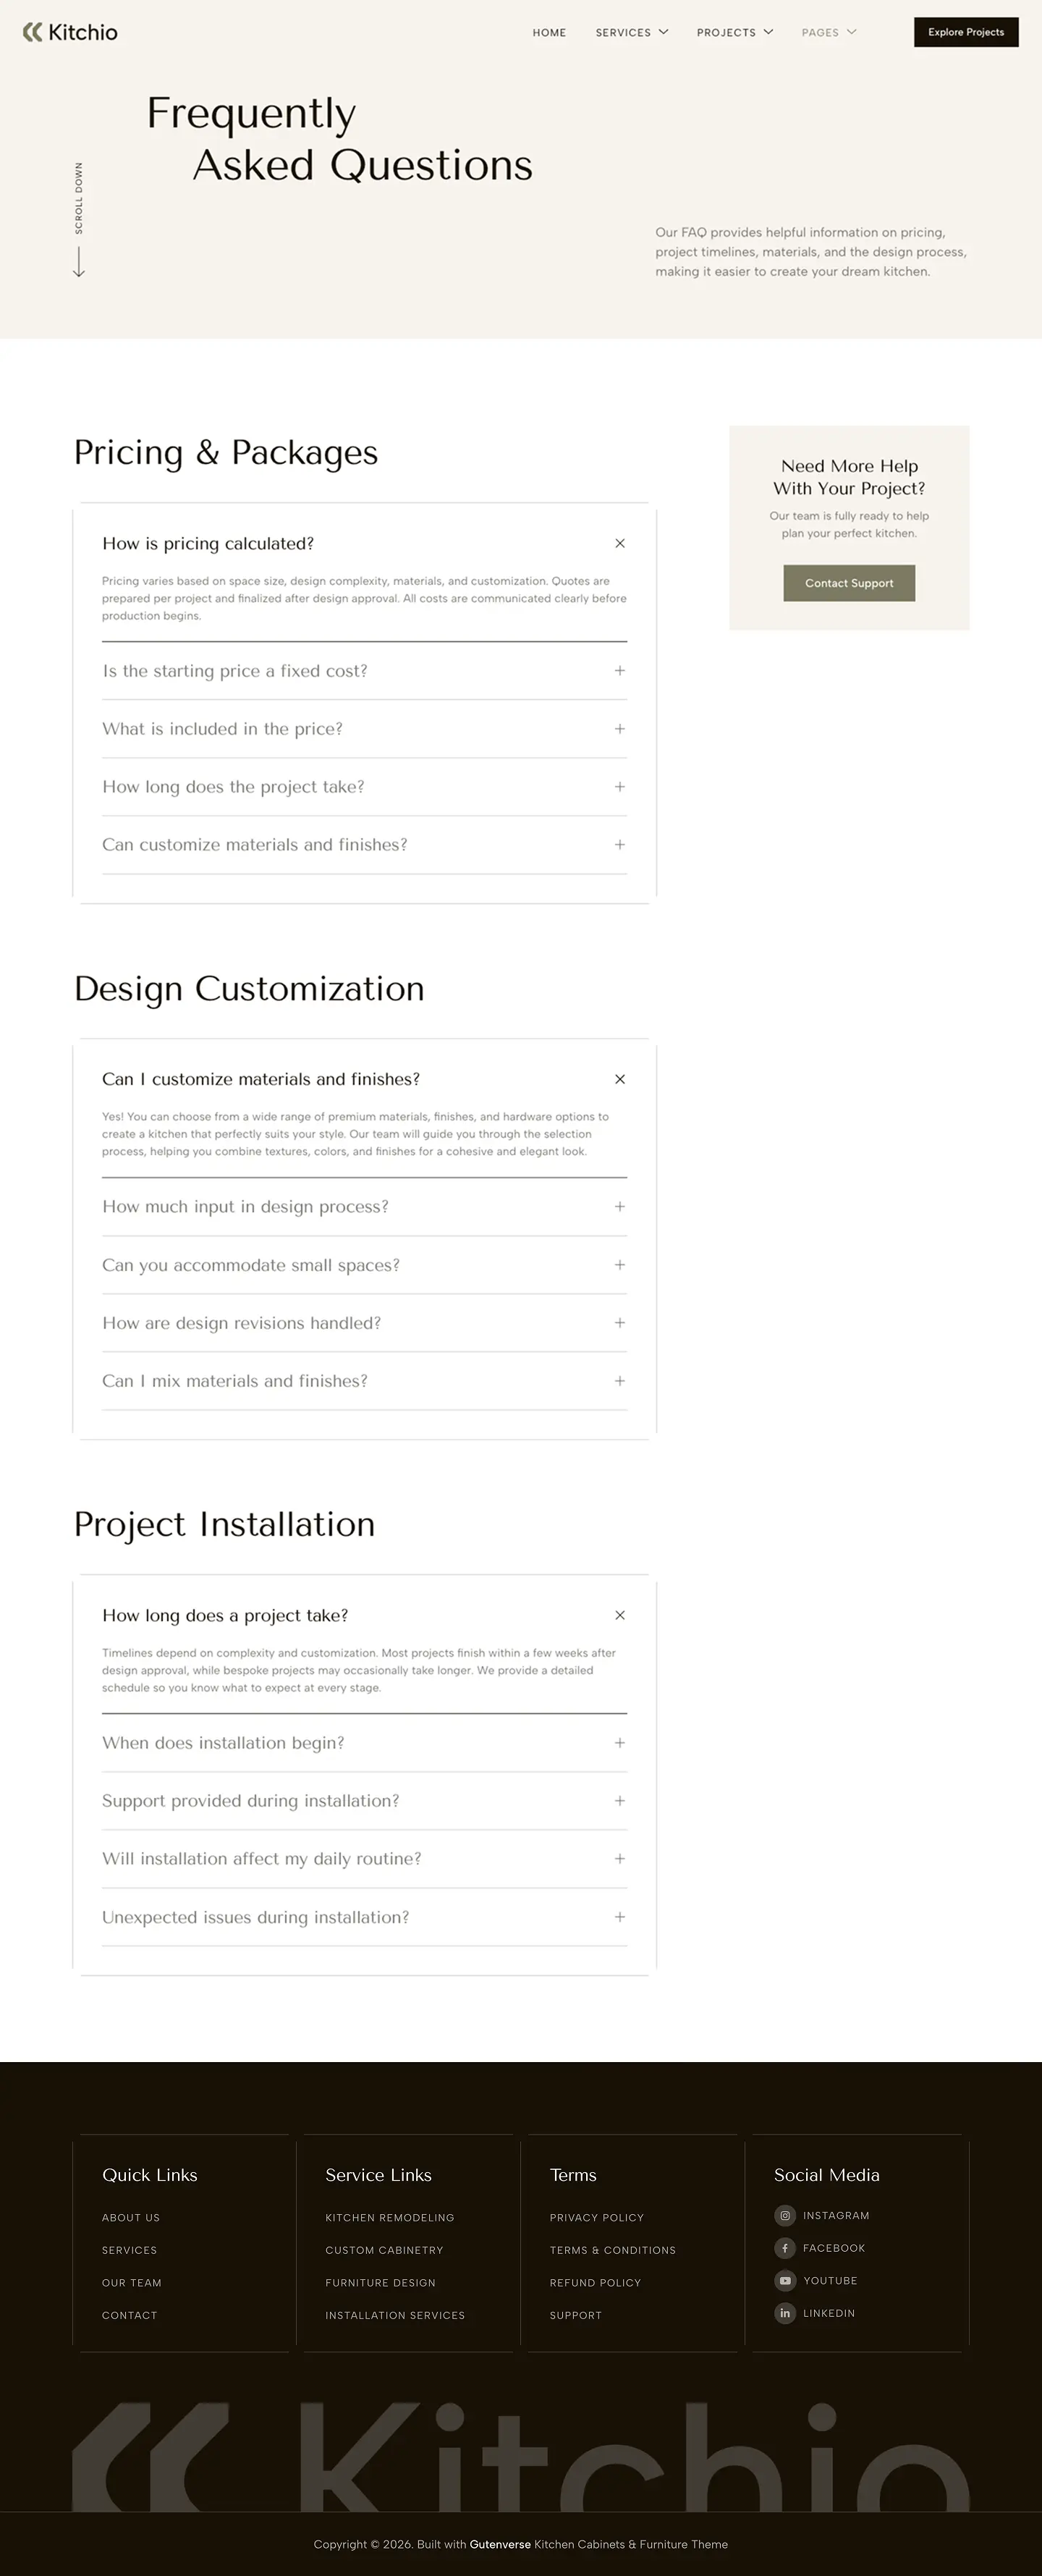Expand the Projects nav dropdown
1042x2576 pixels.
point(734,32)
